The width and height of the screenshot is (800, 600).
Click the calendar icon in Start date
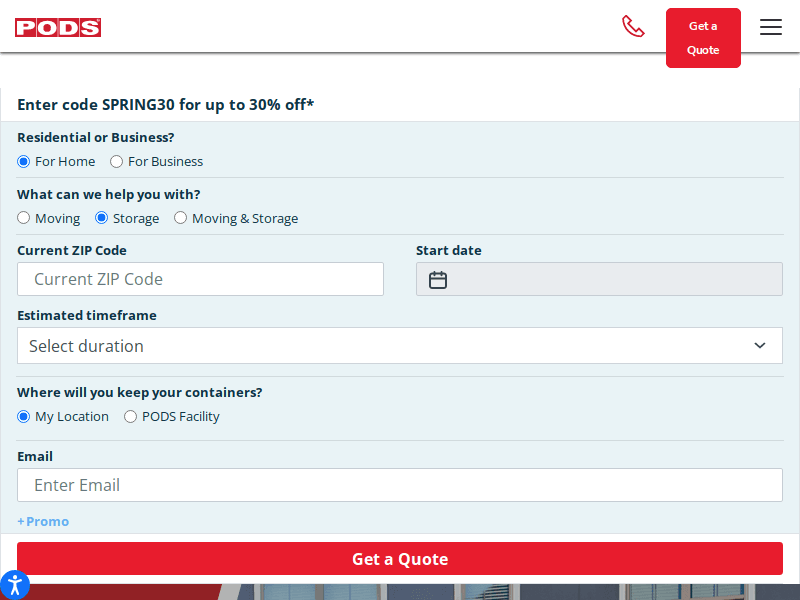[x=438, y=280]
